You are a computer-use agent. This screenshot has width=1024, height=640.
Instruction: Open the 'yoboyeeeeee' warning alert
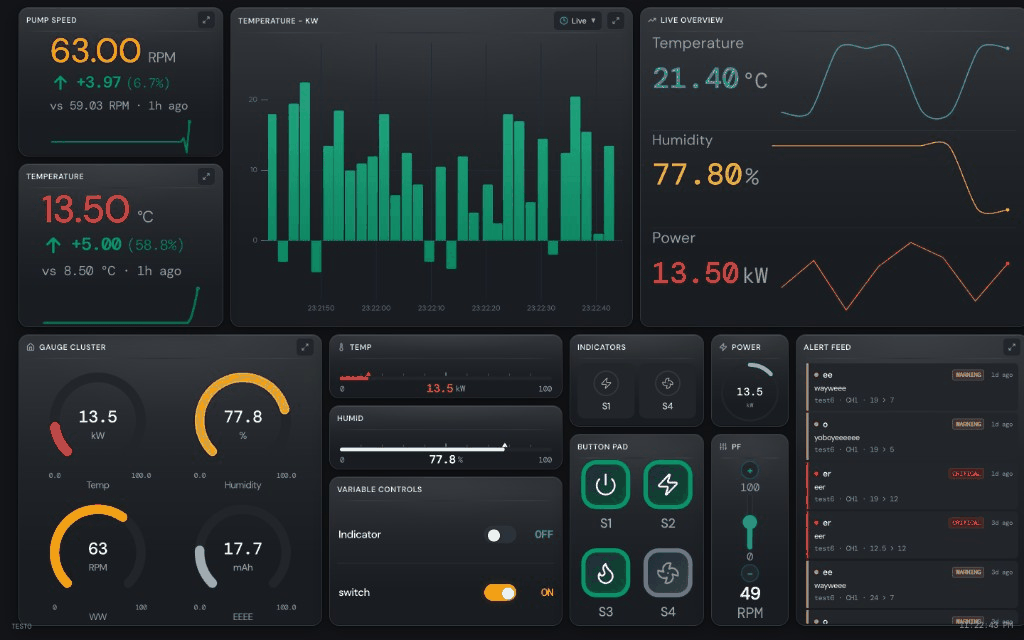912,436
